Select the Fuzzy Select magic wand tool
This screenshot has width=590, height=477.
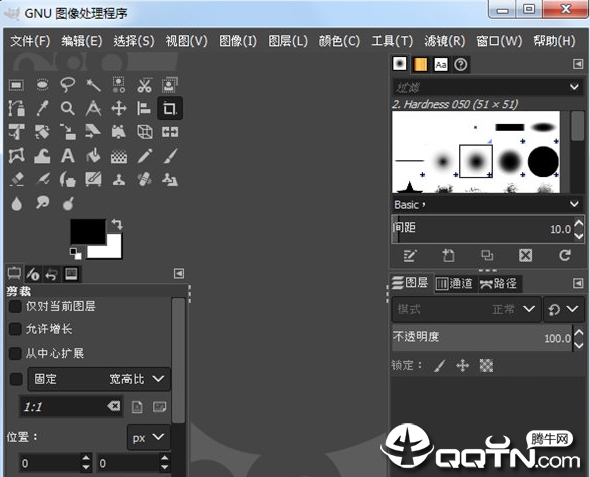pyautogui.click(x=93, y=85)
